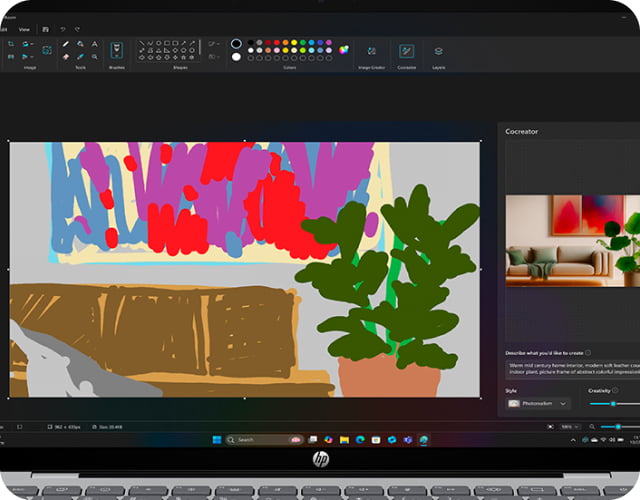Select Color 2 white secondary swatch
The width and height of the screenshot is (640, 500).
(236, 57)
